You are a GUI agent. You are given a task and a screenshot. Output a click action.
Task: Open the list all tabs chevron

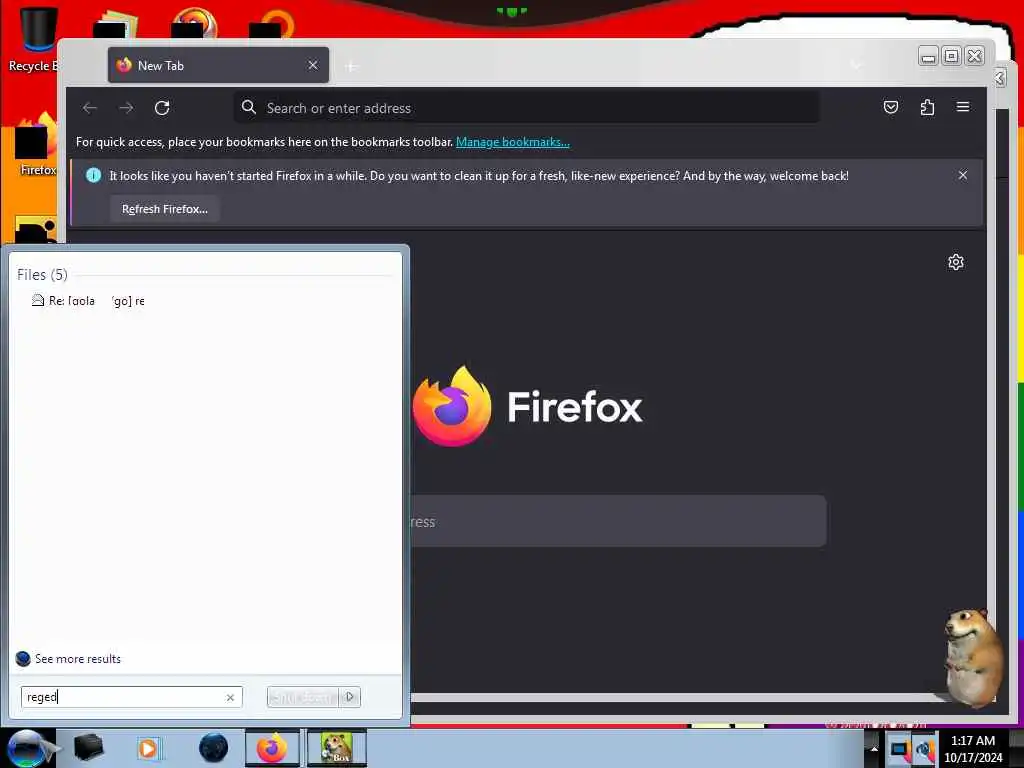856,65
